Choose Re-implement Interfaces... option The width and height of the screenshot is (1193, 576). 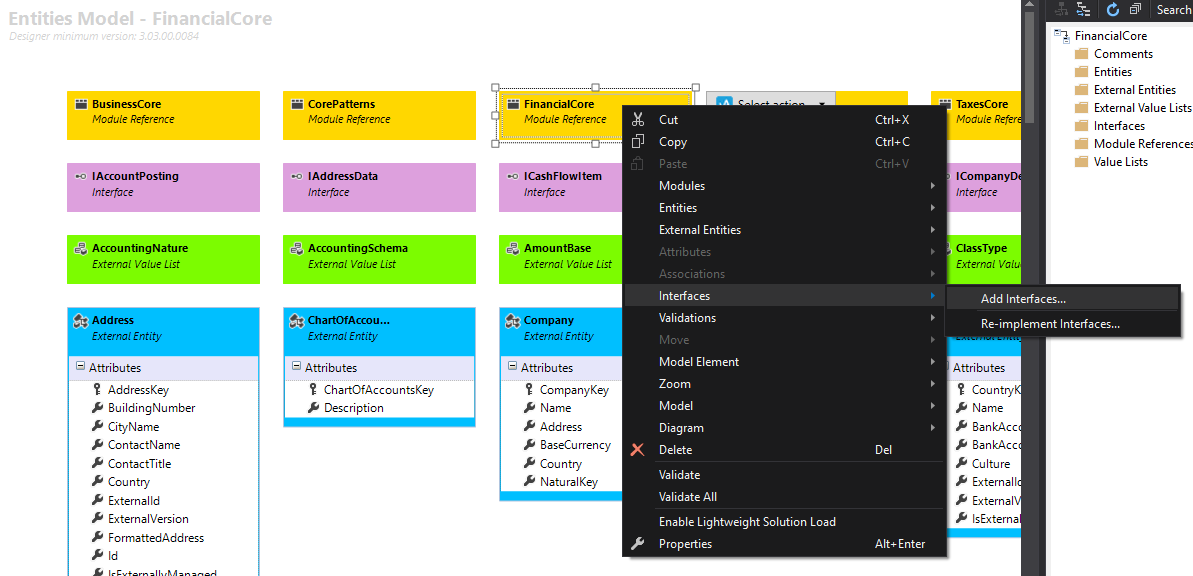(1063, 323)
